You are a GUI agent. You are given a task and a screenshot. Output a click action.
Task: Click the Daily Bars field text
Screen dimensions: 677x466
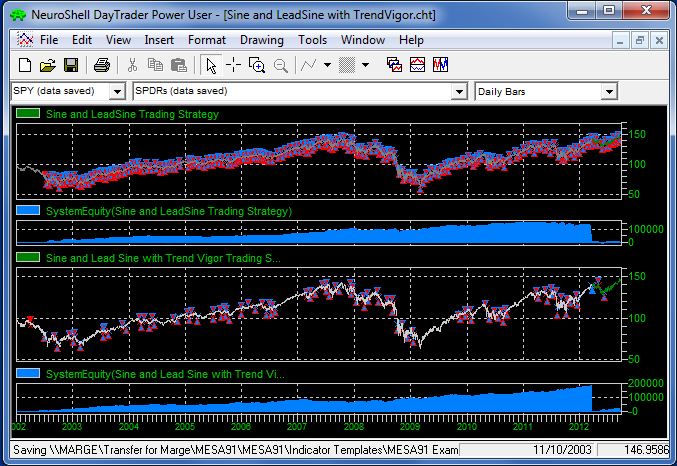click(x=501, y=92)
